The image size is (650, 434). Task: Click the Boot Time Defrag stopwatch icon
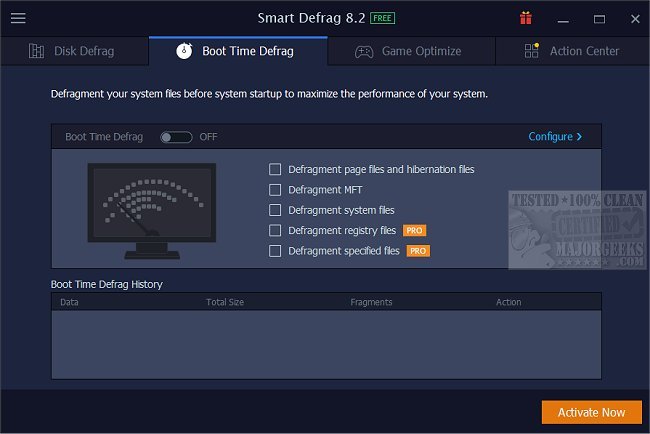[x=184, y=51]
